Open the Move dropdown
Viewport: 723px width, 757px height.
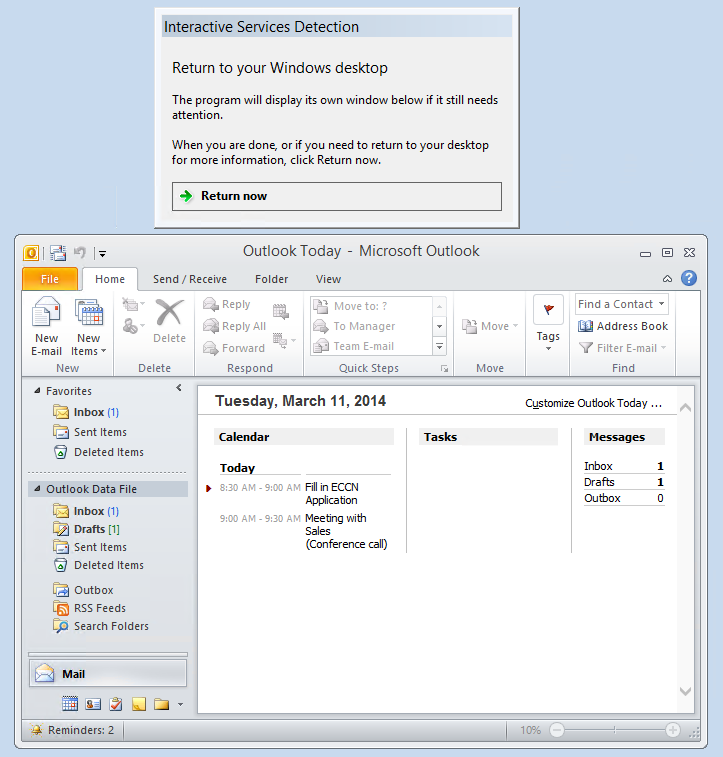pyautogui.click(x=490, y=326)
